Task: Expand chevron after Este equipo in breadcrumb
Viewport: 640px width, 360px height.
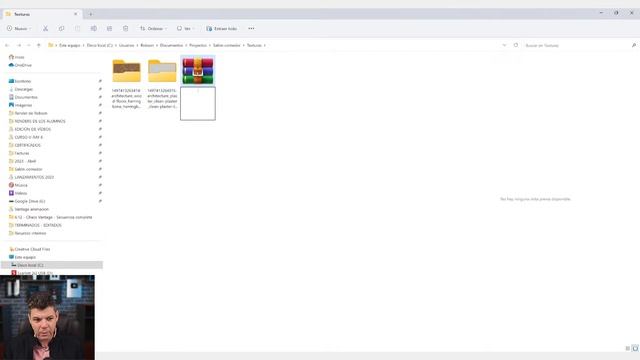Action: (84, 45)
